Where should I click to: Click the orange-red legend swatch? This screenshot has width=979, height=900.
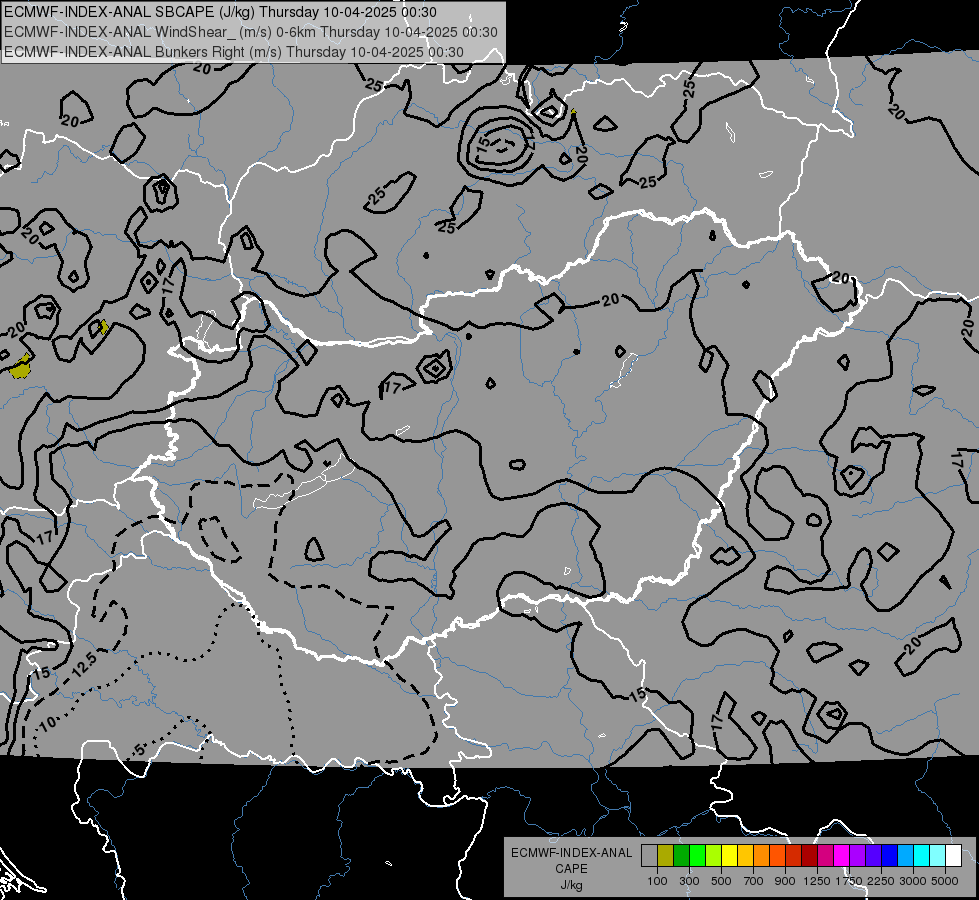click(777, 856)
